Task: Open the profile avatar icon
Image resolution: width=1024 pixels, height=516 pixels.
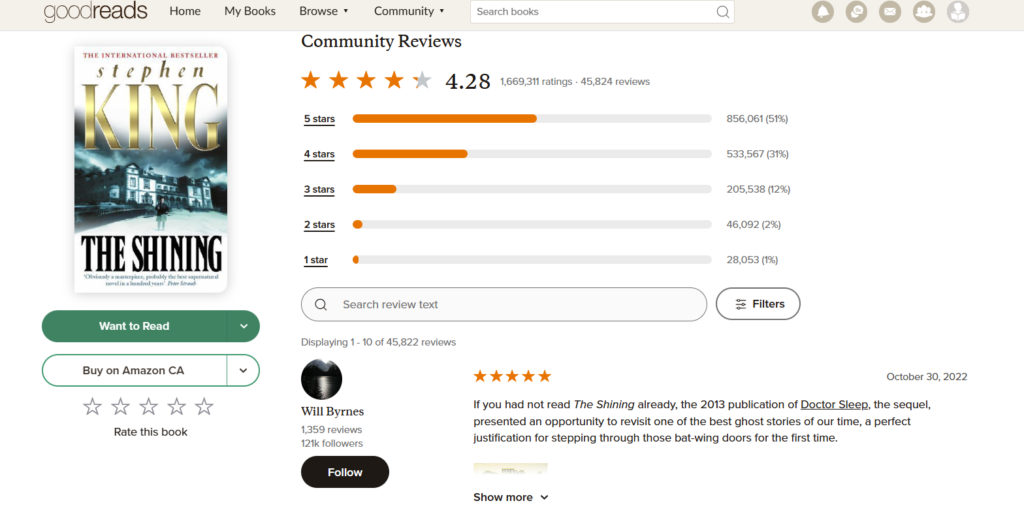Action: (958, 12)
